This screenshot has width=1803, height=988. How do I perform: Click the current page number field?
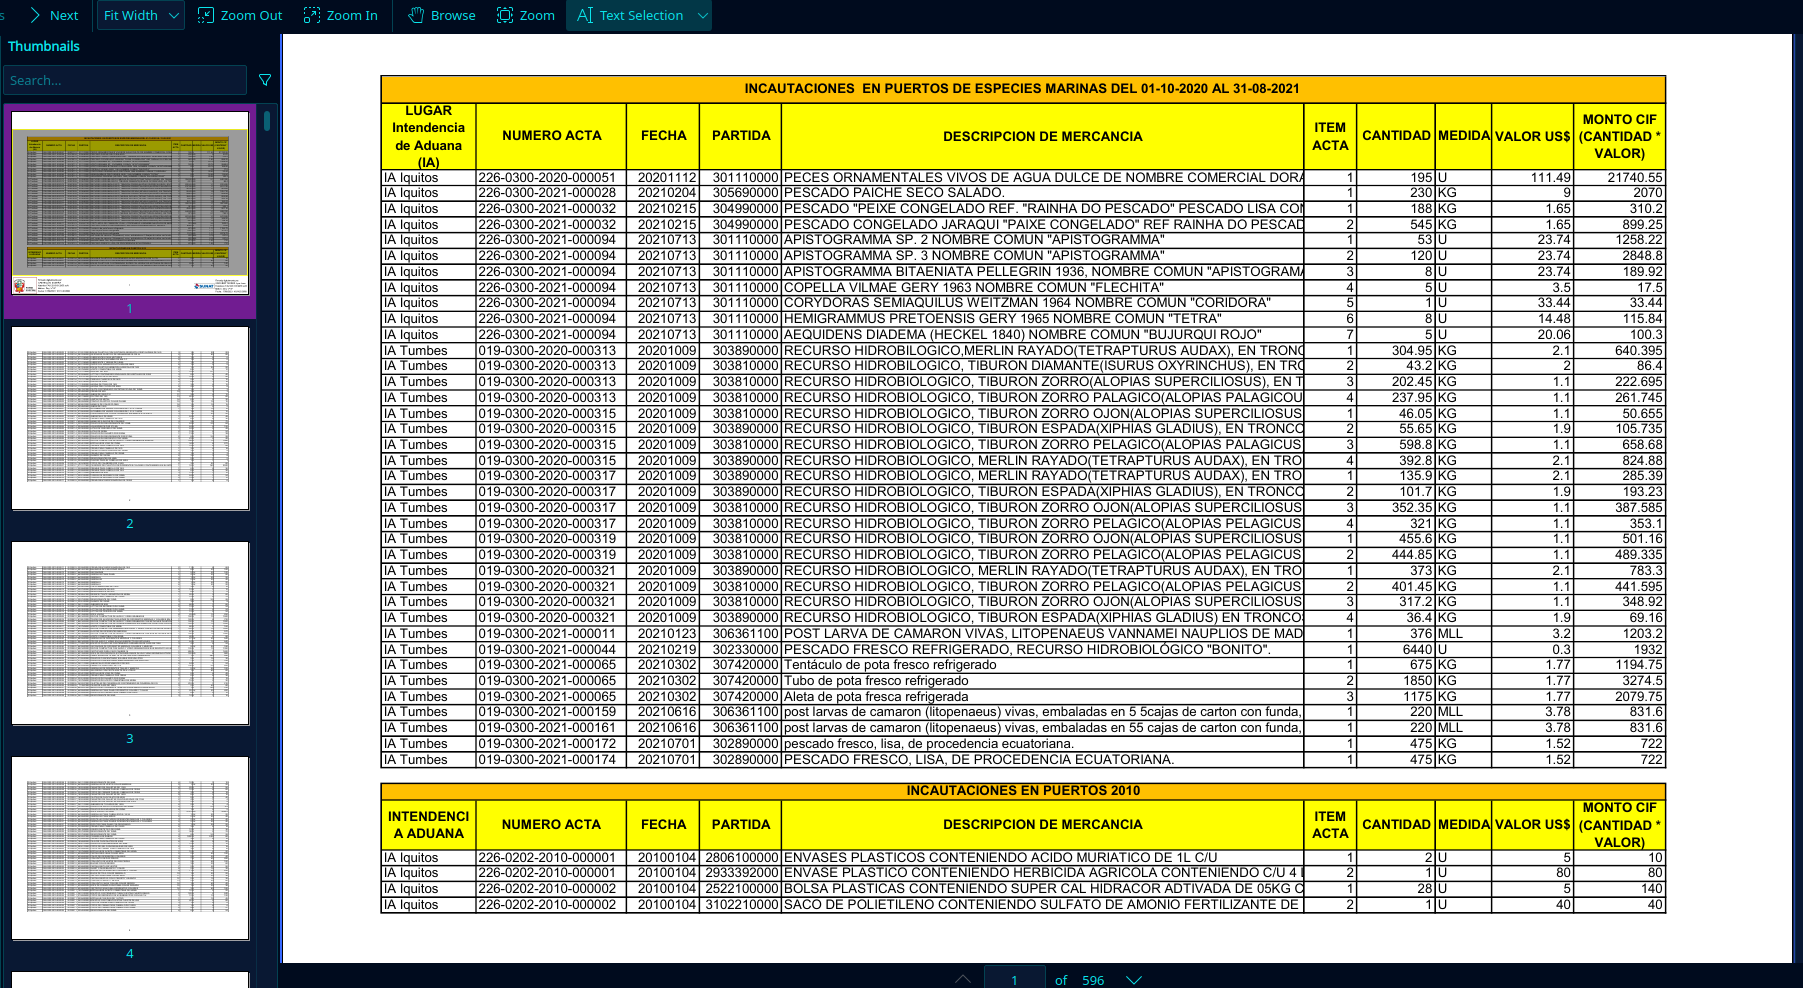pos(1014,979)
